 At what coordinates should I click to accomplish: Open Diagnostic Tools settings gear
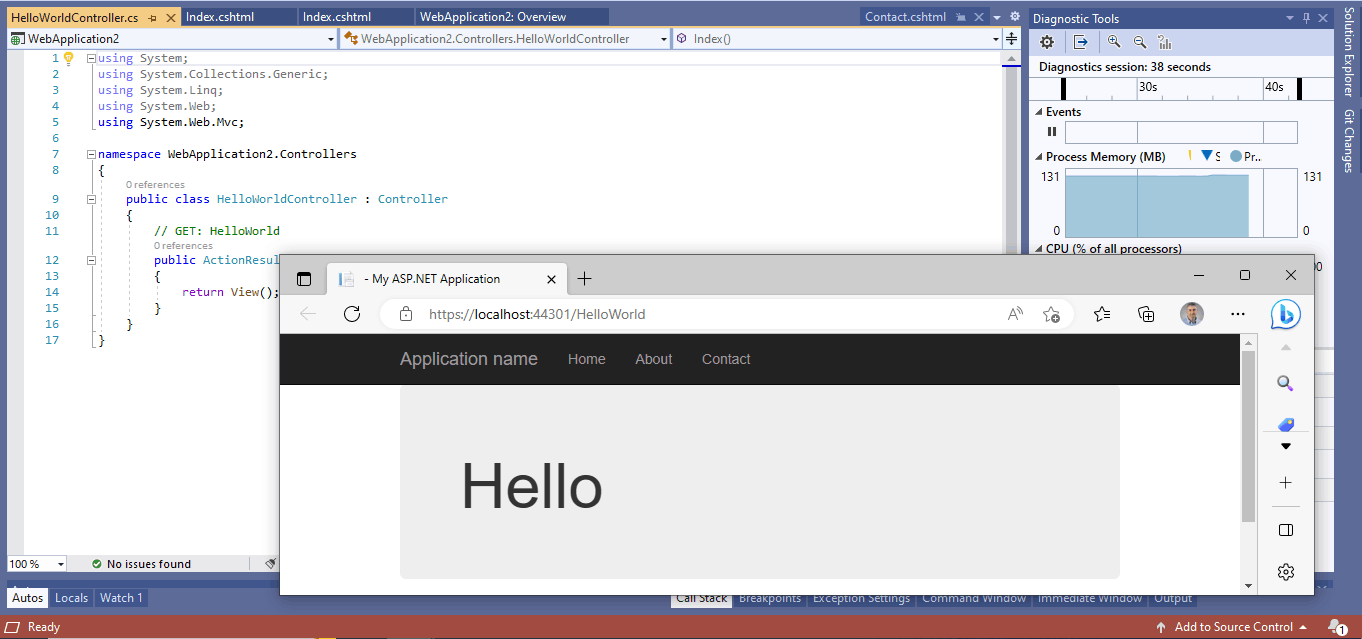click(x=1047, y=42)
